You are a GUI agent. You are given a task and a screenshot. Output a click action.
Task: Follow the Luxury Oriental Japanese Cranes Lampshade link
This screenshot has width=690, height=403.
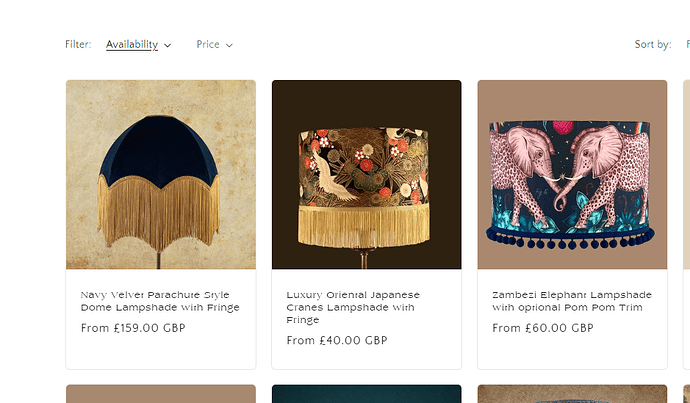point(353,307)
